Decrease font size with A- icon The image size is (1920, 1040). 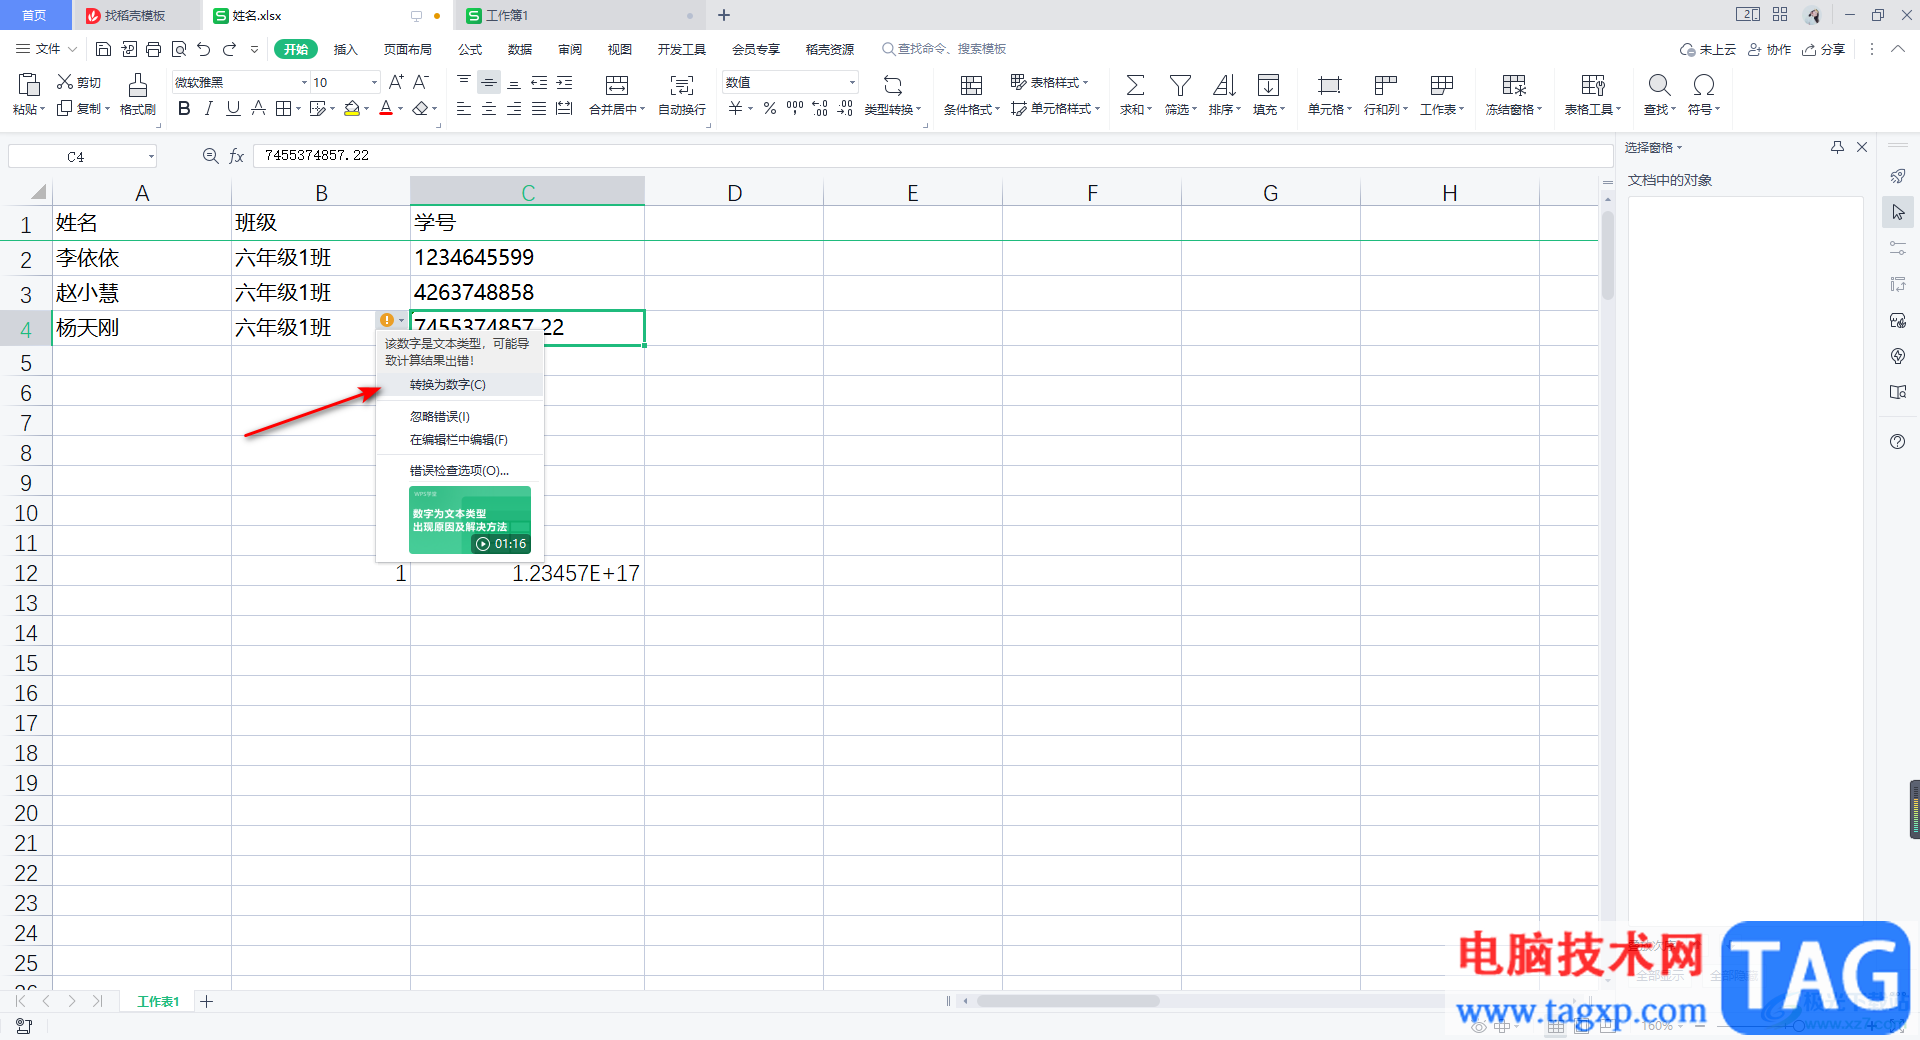coord(421,82)
